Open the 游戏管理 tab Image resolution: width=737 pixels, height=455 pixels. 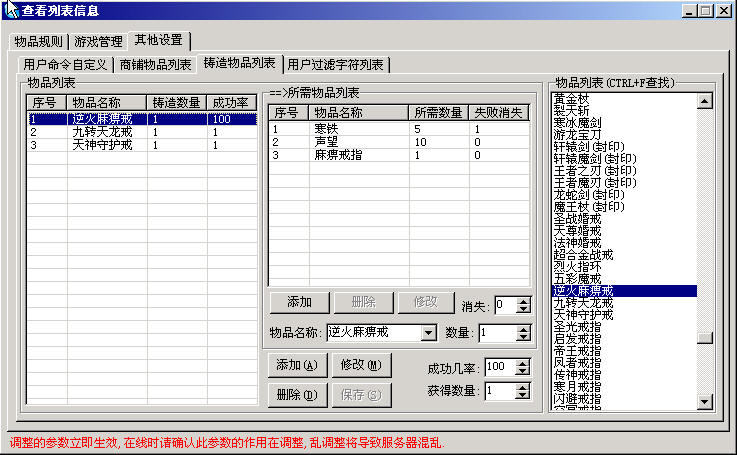coord(98,42)
